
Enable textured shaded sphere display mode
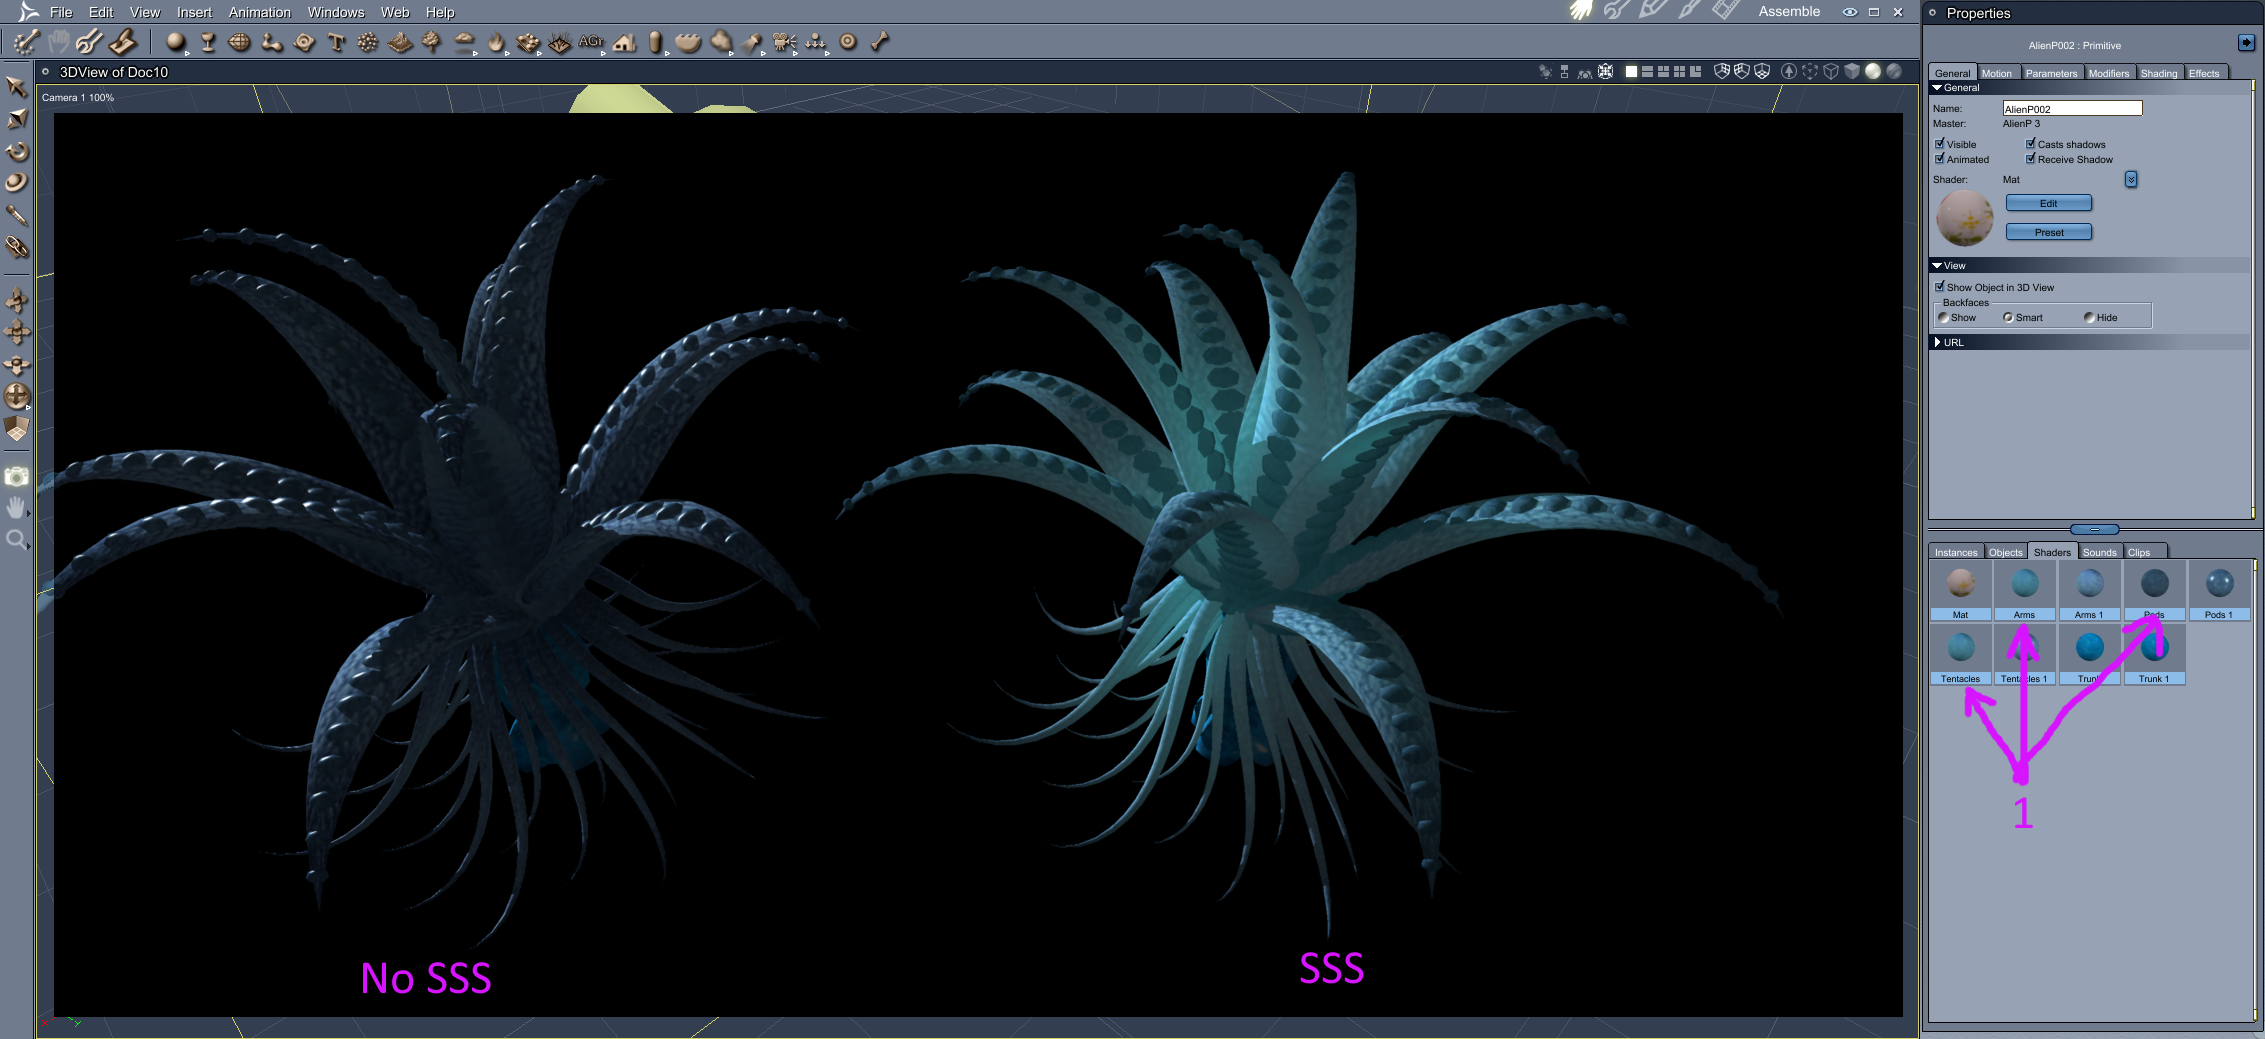(x=1893, y=72)
